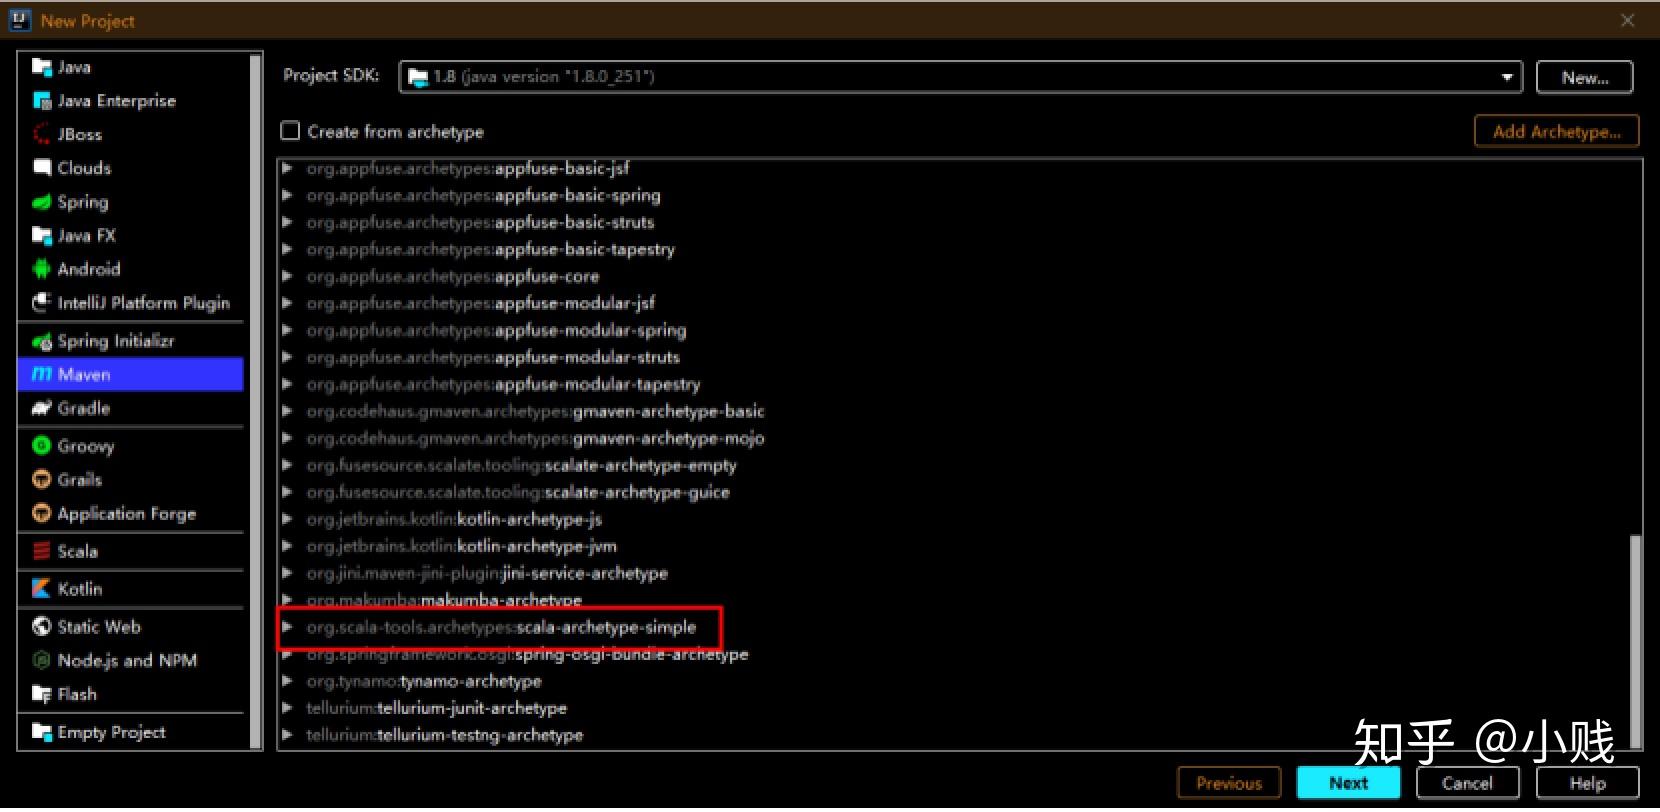Screen dimensions: 1660x812
Task: Go back with the Previous button
Action: [x=1229, y=783]
